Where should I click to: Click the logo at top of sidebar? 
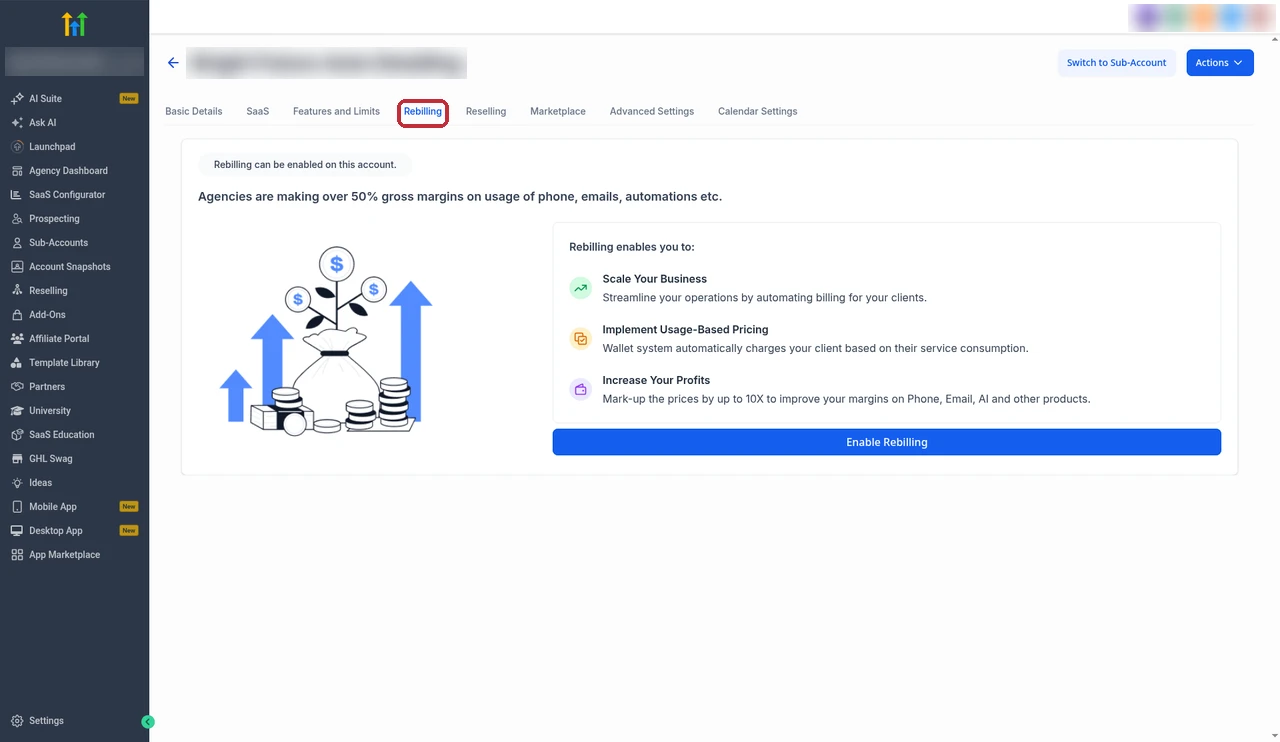[x=74, y=24]
